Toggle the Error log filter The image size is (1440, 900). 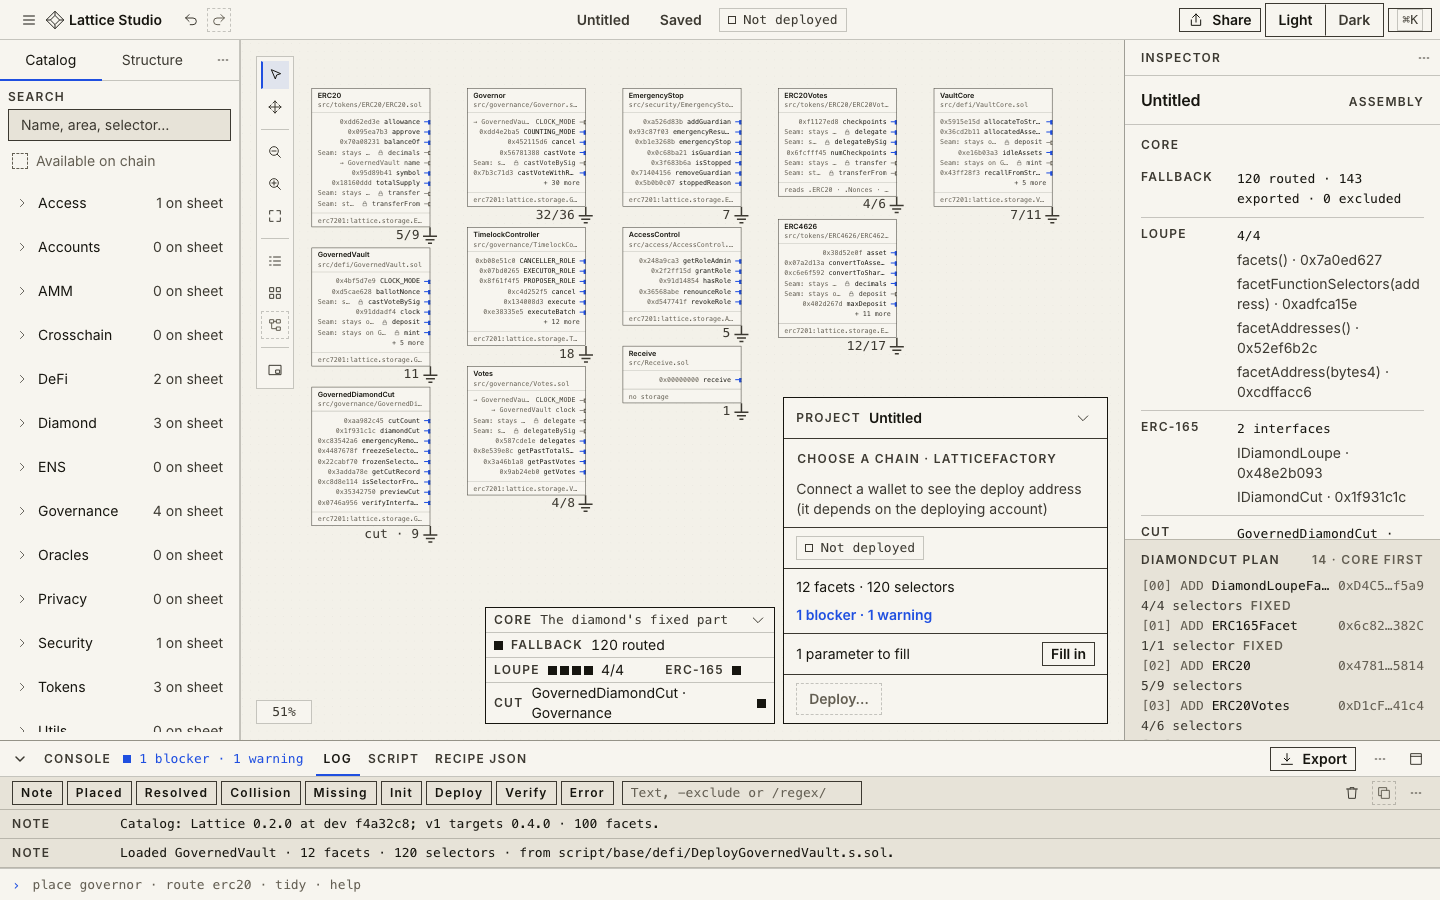pyautogui.click(x=587, y=793)
